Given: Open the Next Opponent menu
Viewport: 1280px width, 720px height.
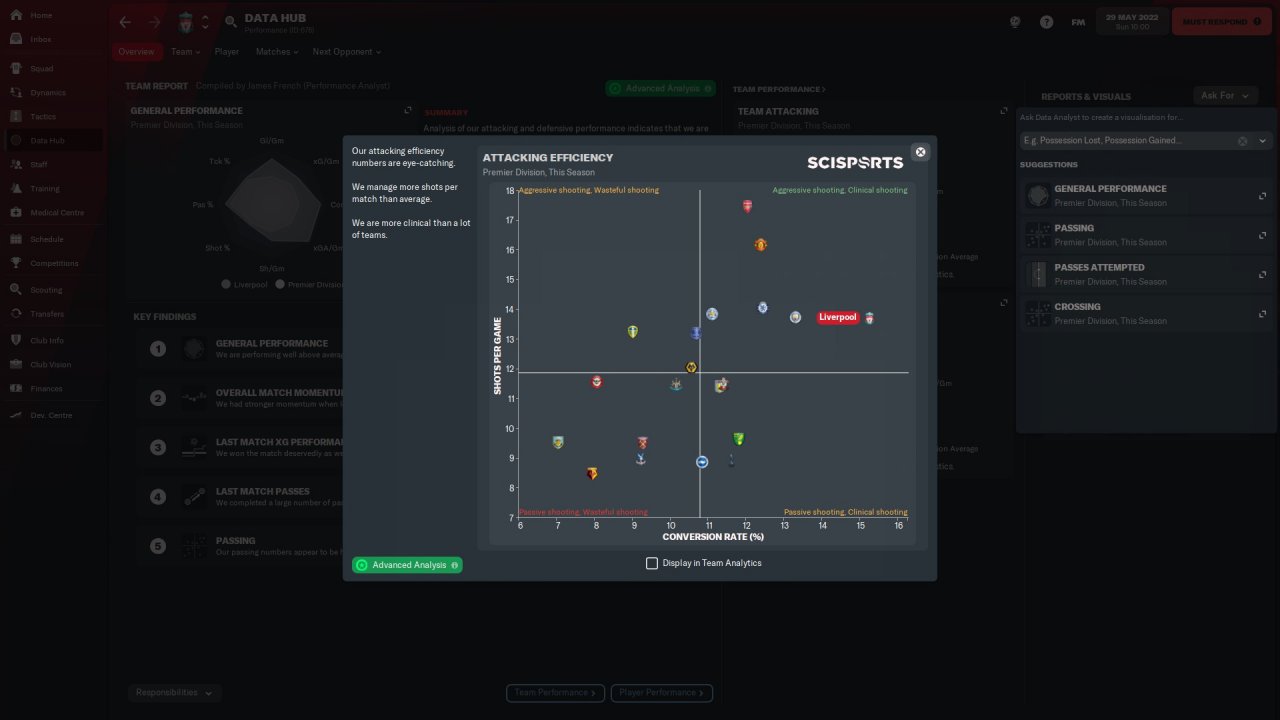Looking at the screenshot, I should pyautogui.click(x=346, y=51).
